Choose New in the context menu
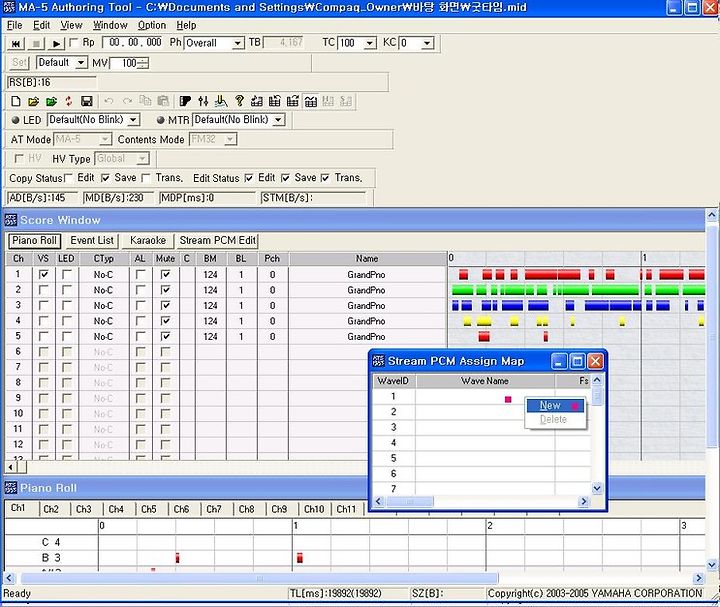 (x=555, y=405)
